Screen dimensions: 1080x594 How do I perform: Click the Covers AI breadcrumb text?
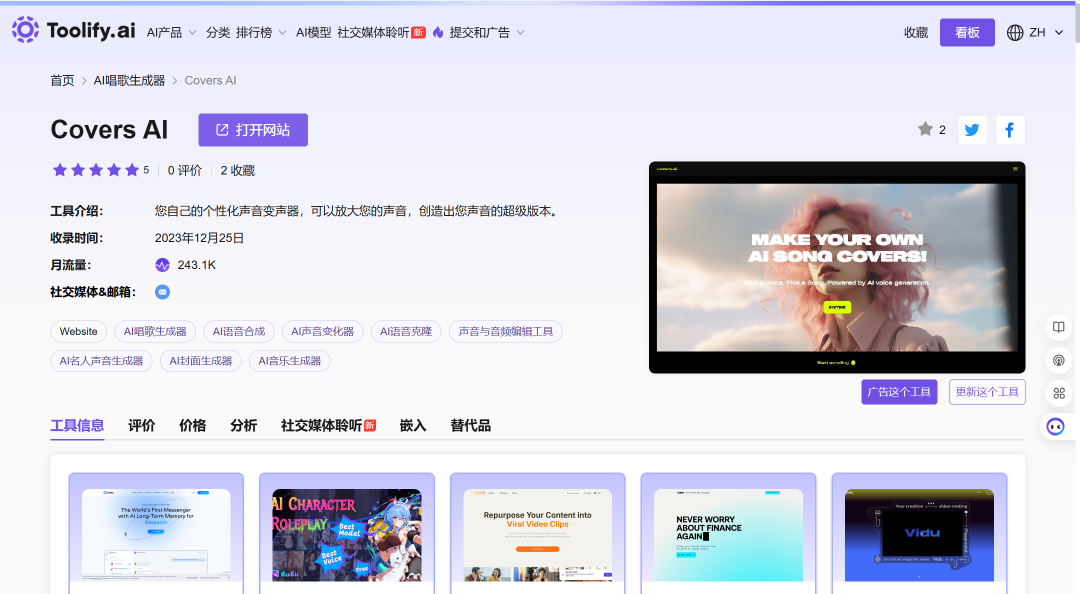(x=210, y=81)
